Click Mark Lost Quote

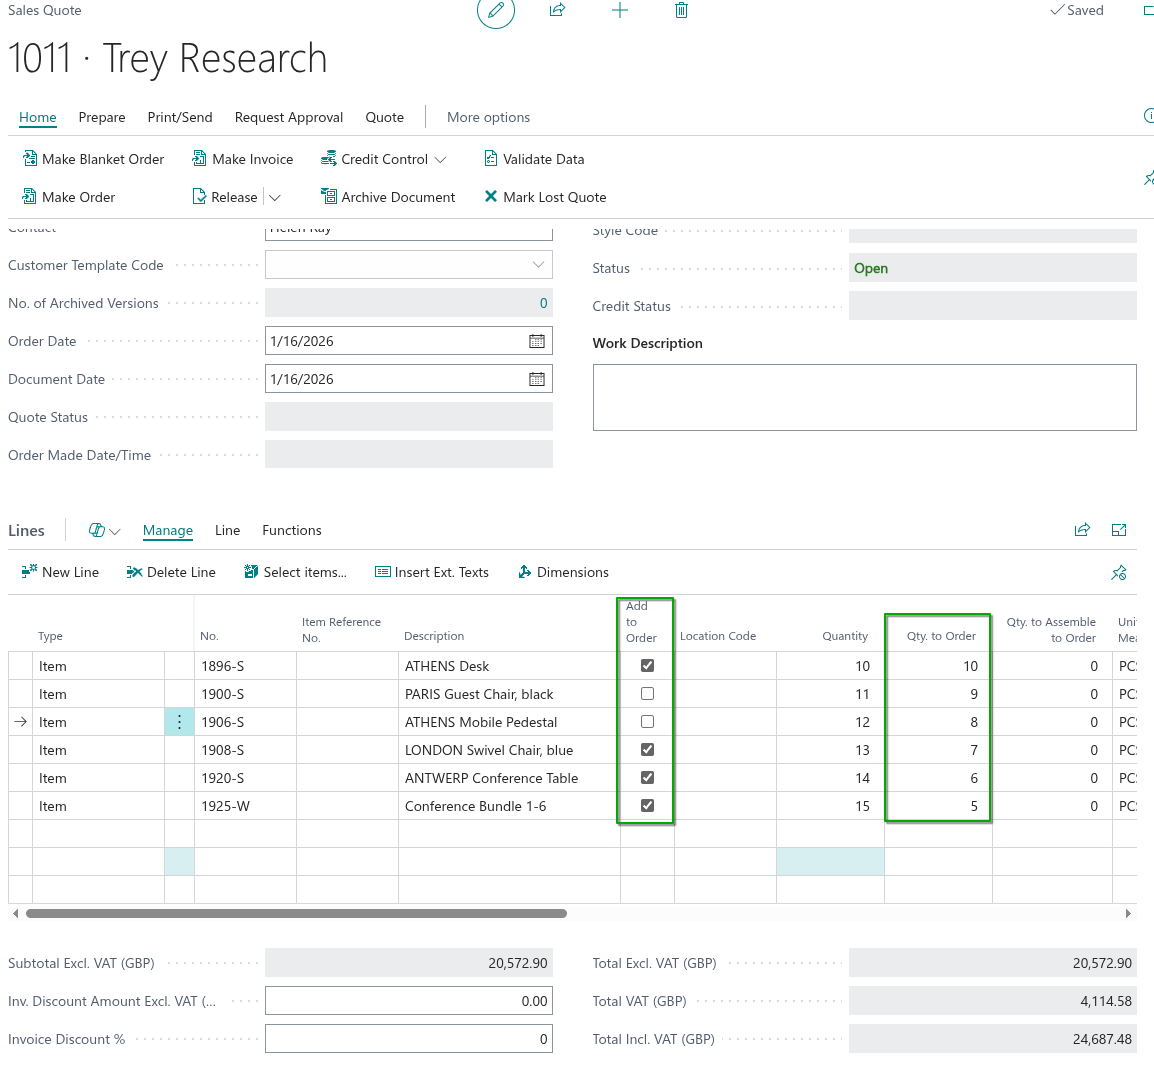545,197
